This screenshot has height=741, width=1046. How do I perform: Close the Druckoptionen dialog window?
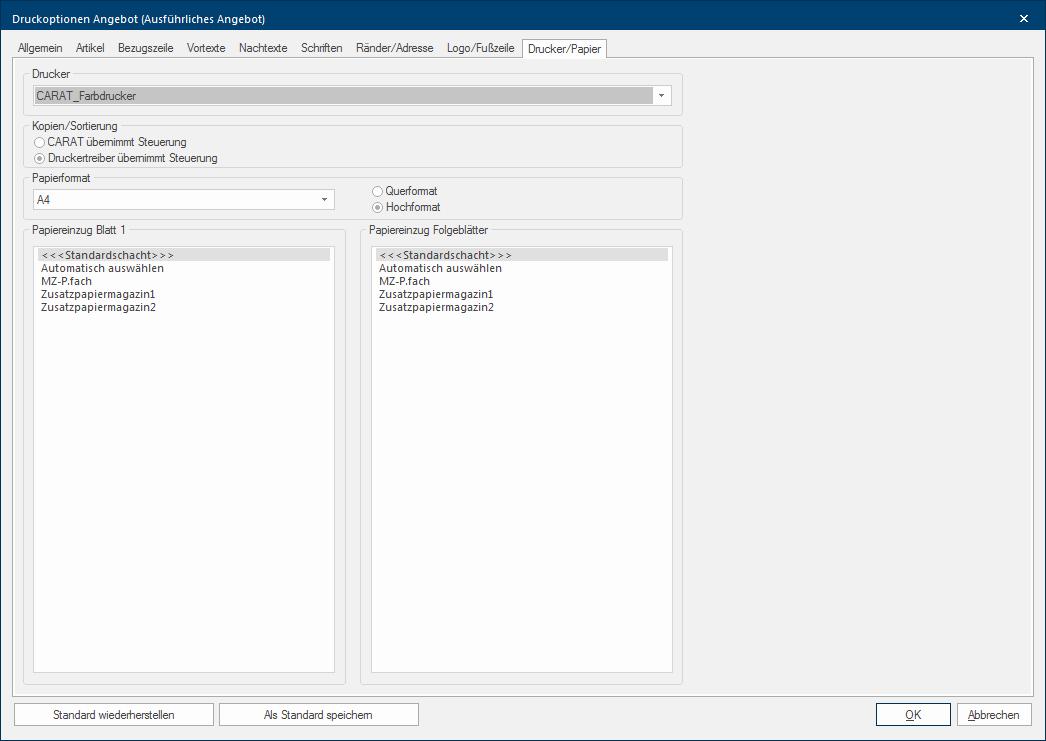point(1023,18)
